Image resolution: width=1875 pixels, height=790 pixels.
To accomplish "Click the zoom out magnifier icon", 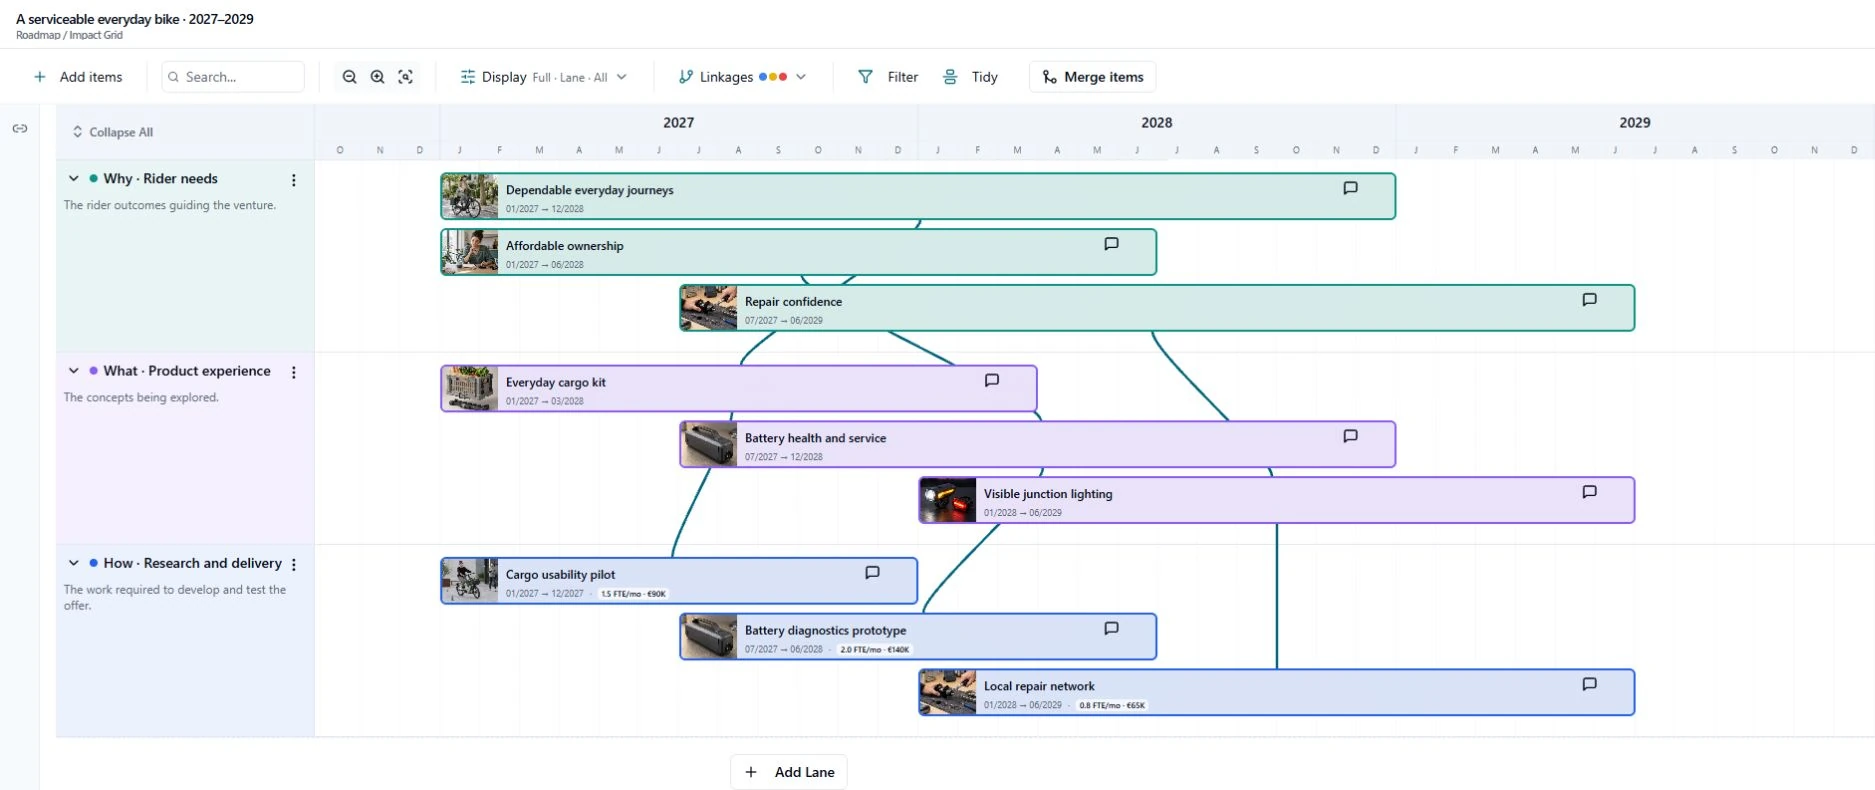I will [349, 77].
